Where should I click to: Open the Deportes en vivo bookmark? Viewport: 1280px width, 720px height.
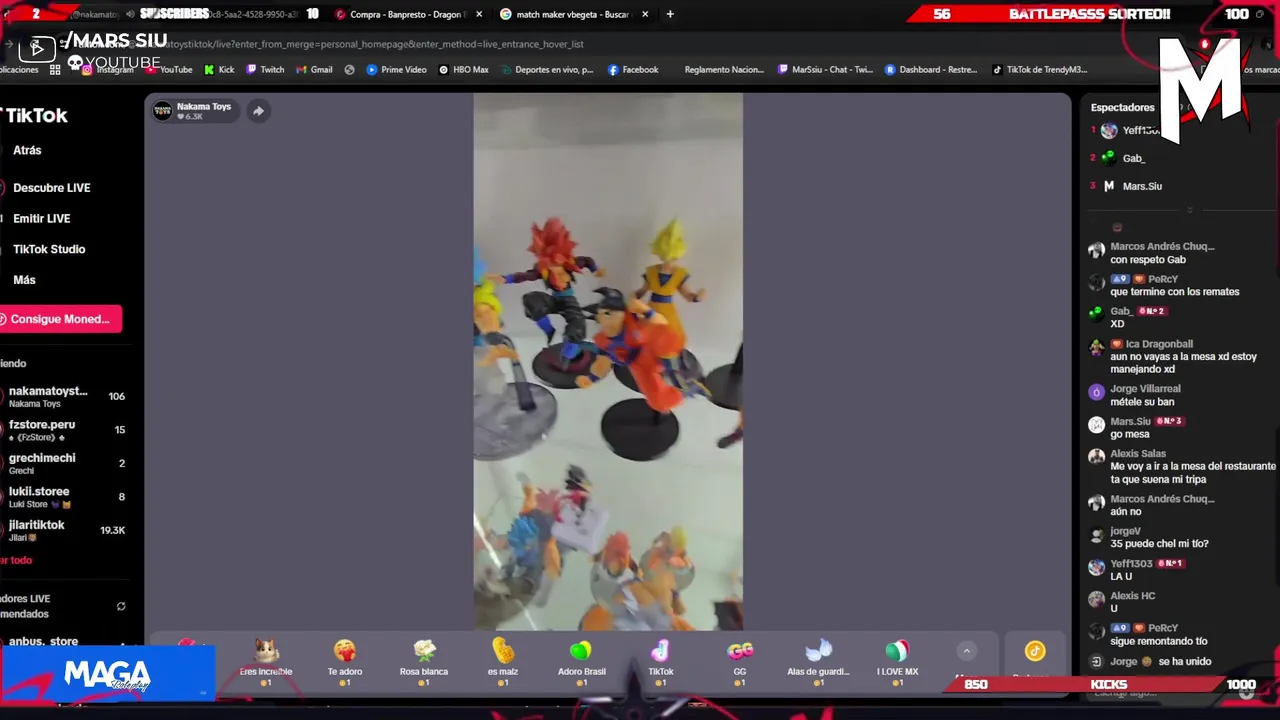point(547,70)
